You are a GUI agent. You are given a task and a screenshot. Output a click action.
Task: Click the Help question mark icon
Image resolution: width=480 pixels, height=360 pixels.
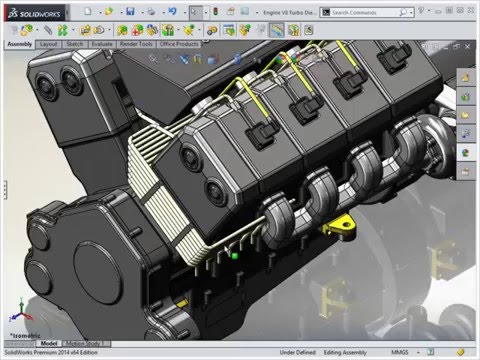pos(421,11)
